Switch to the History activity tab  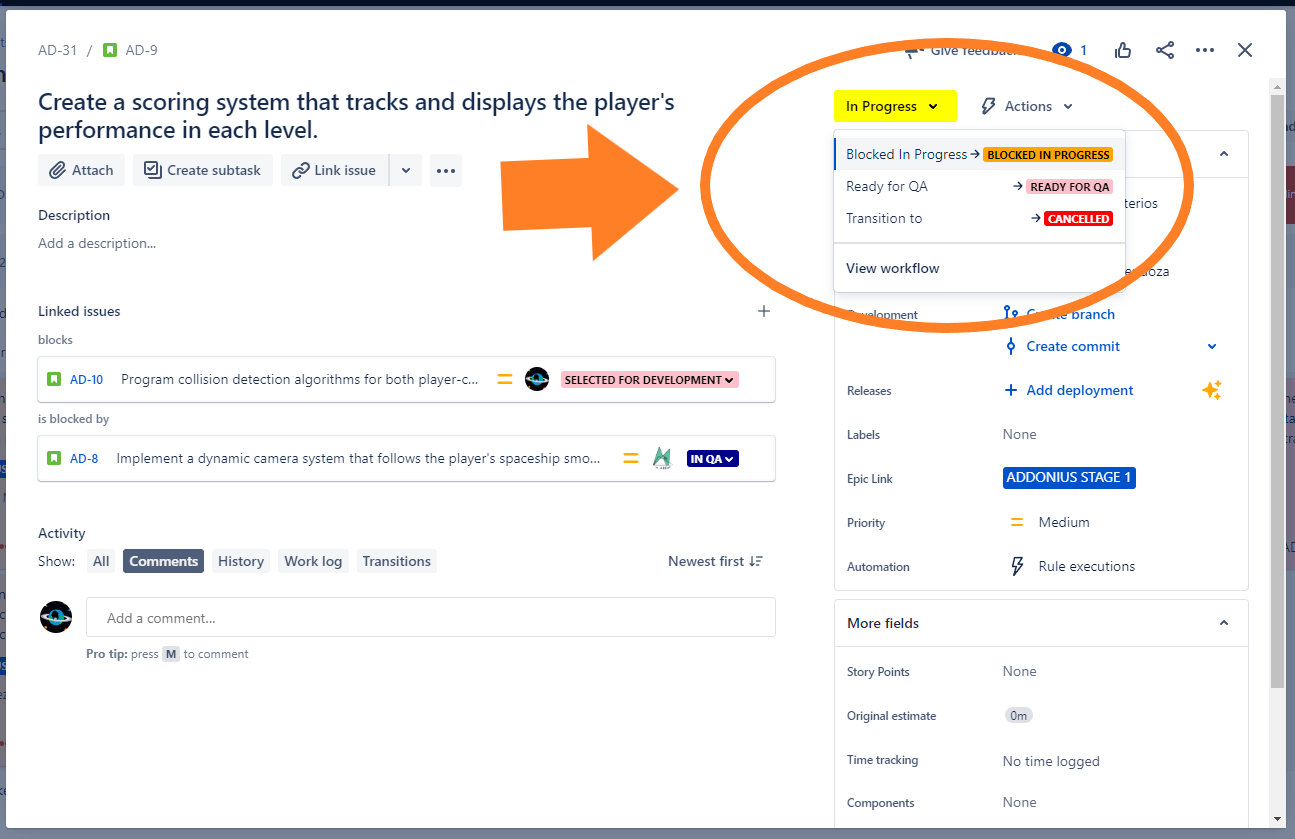coord(241,561)
